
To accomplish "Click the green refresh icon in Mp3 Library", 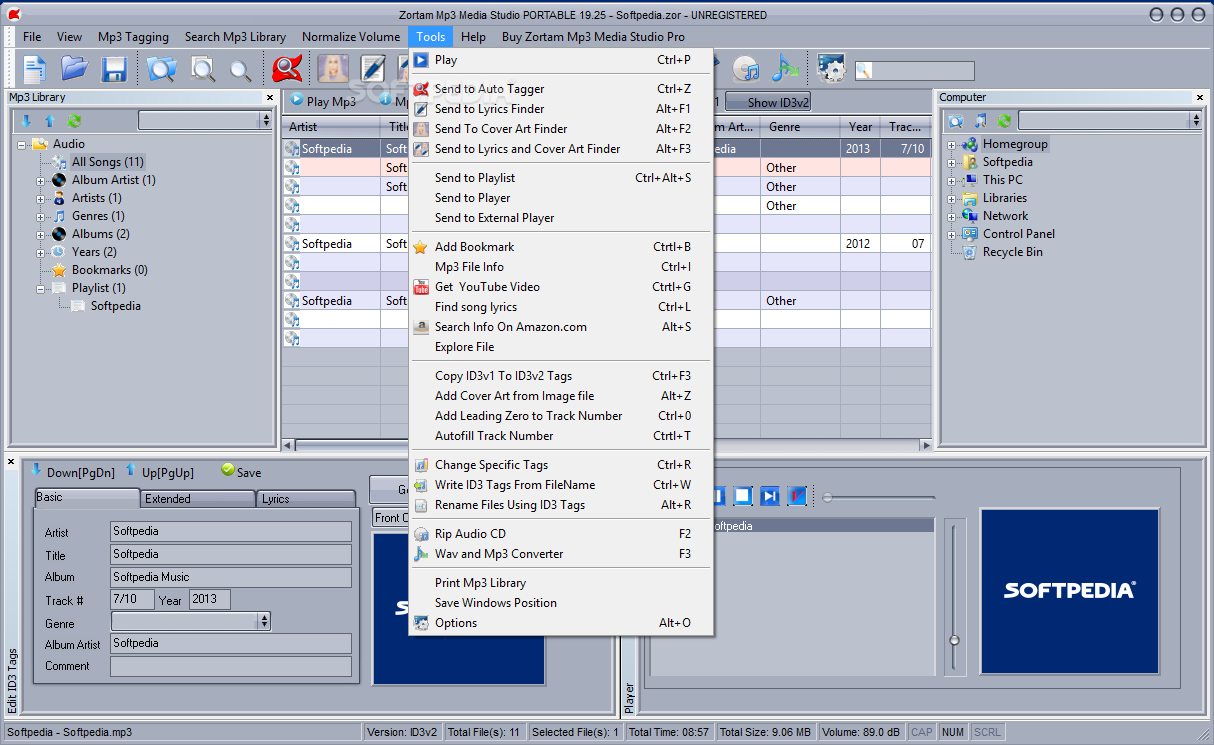I will coord(73,121).
